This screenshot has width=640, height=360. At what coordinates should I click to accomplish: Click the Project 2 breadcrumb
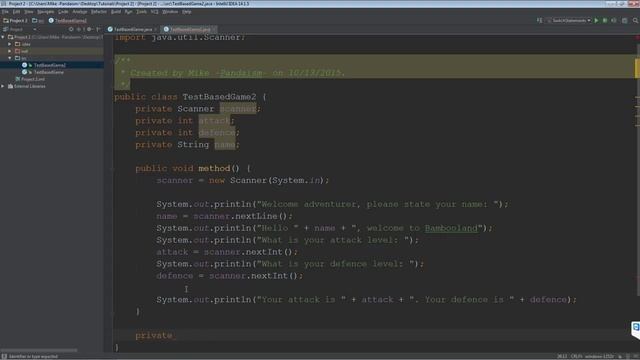point(16,20)
